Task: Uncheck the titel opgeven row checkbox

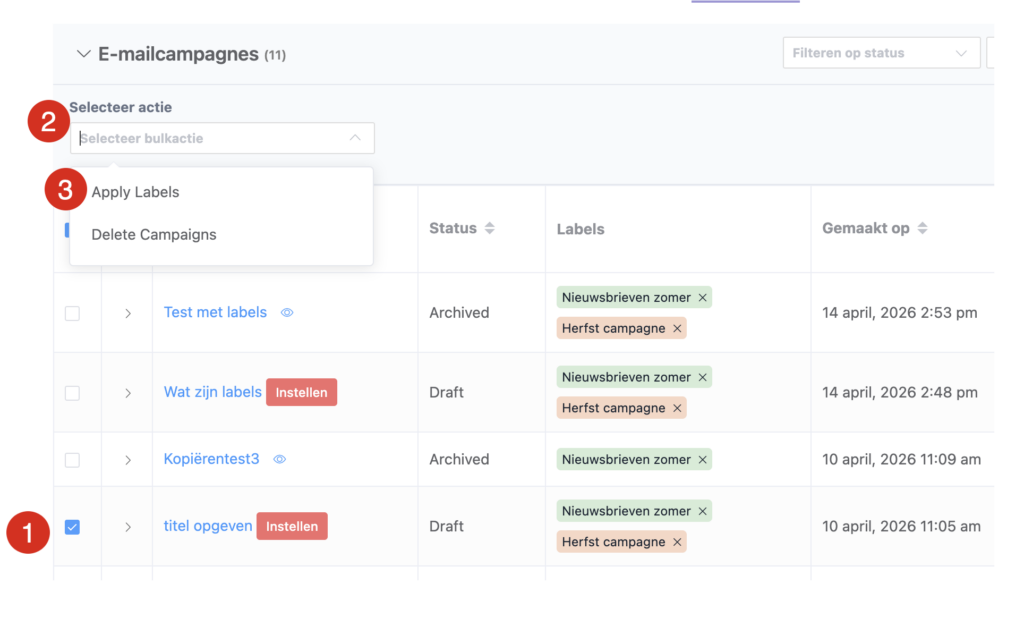Action: pyautogui.click(x=72, y=527)
